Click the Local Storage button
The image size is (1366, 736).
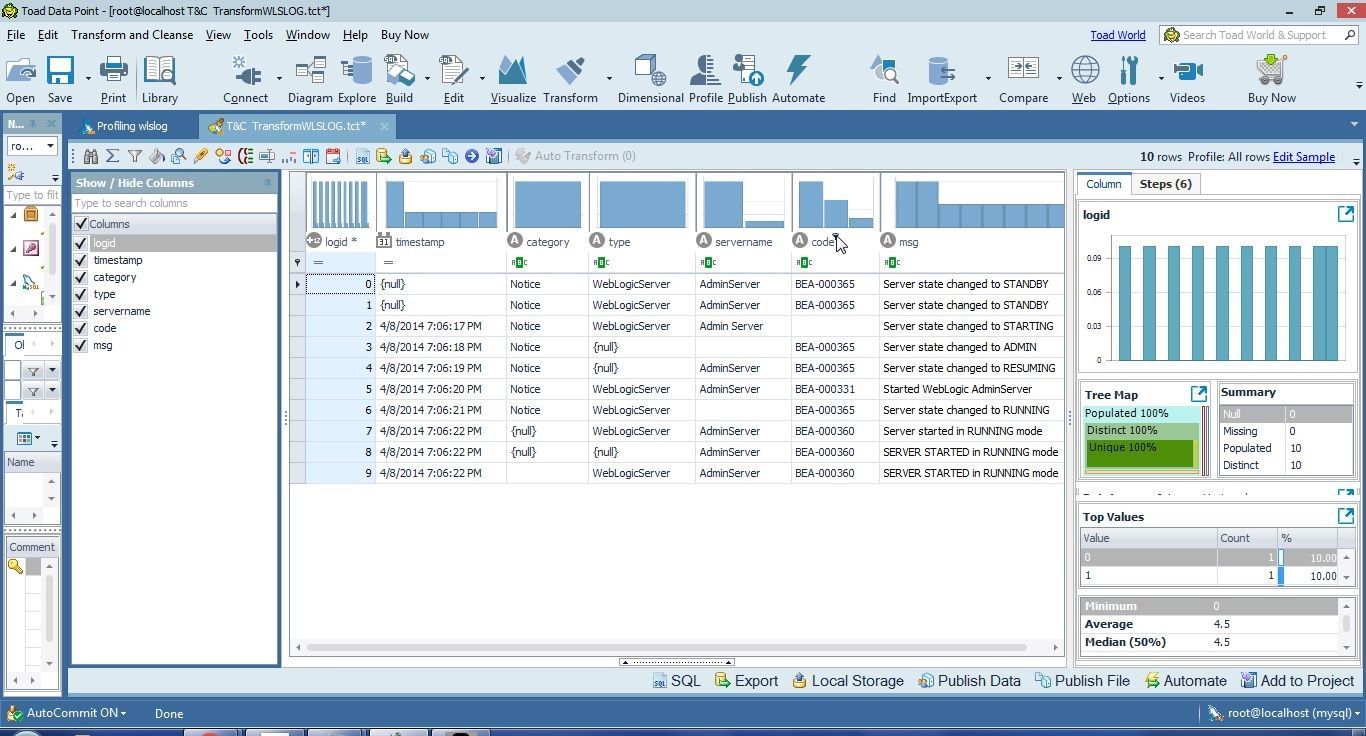point(848,681)
